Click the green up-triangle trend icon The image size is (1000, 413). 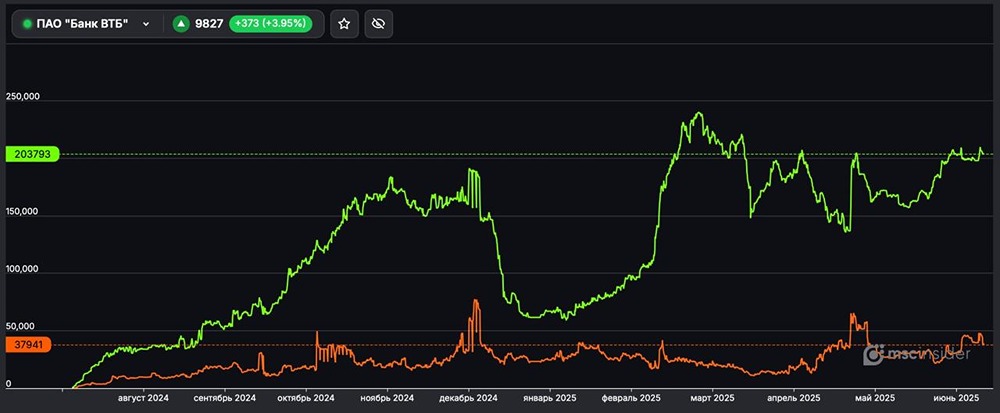click(181, 24)
